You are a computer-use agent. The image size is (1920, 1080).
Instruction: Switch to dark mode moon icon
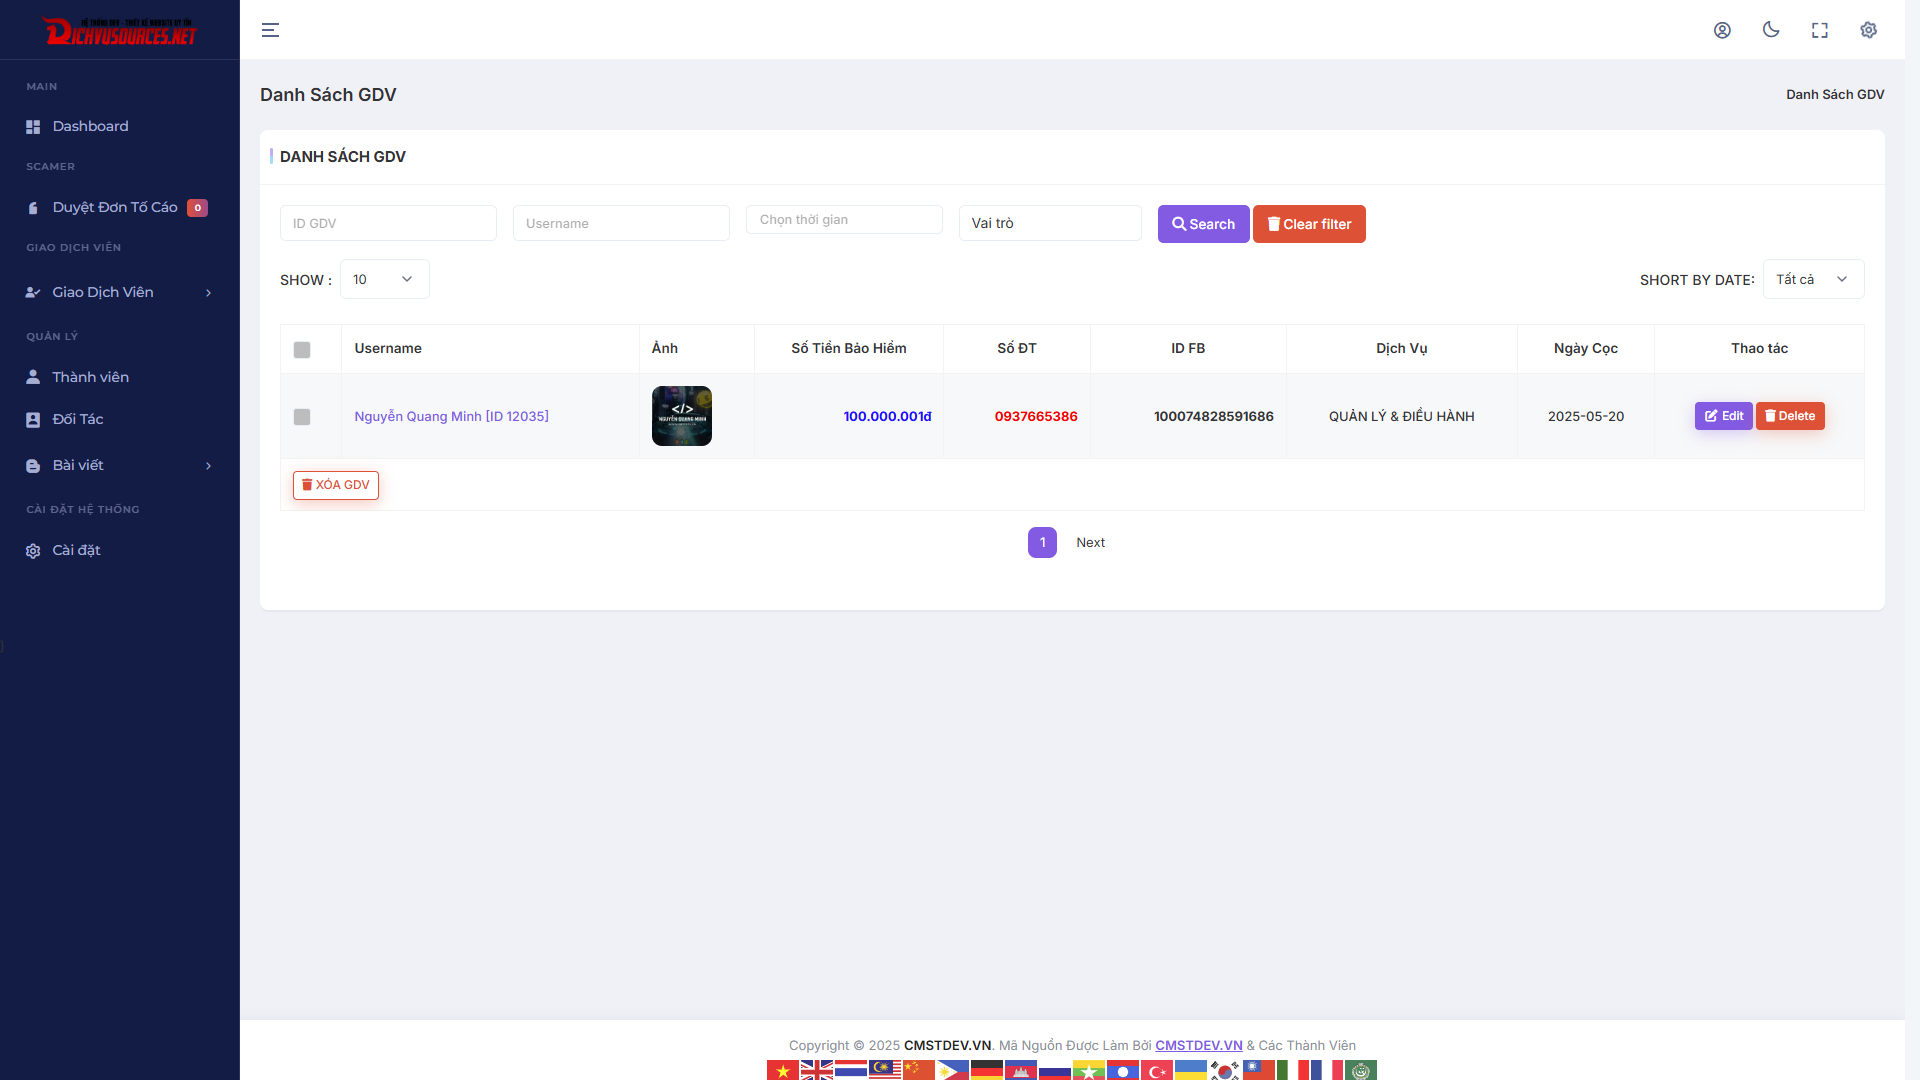(1771, 30)
